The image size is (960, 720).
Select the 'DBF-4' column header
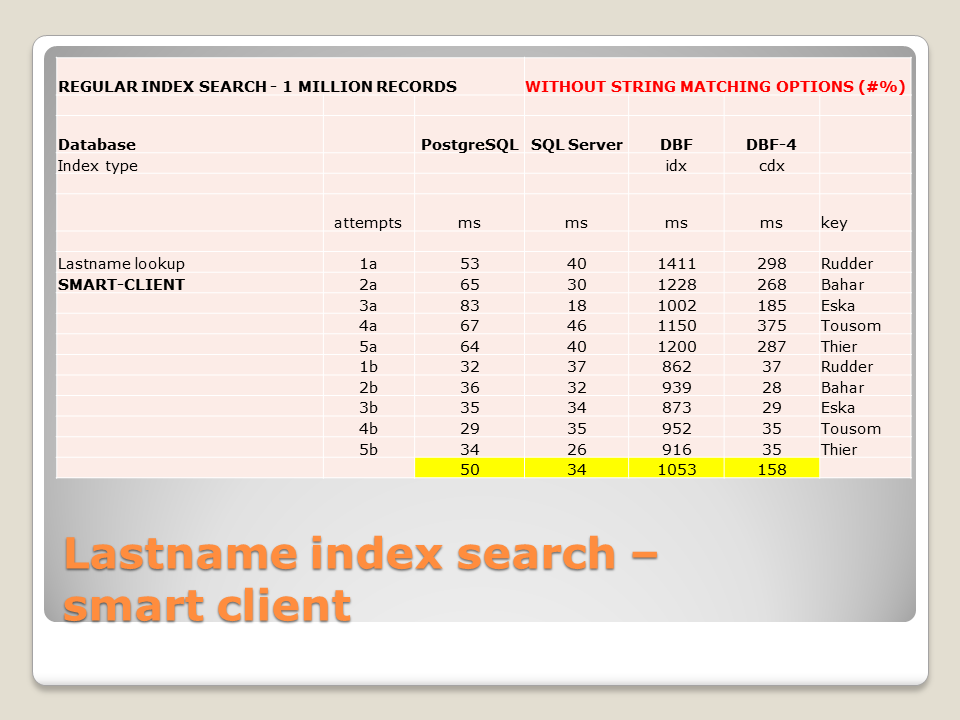click(x=771, y=145)
